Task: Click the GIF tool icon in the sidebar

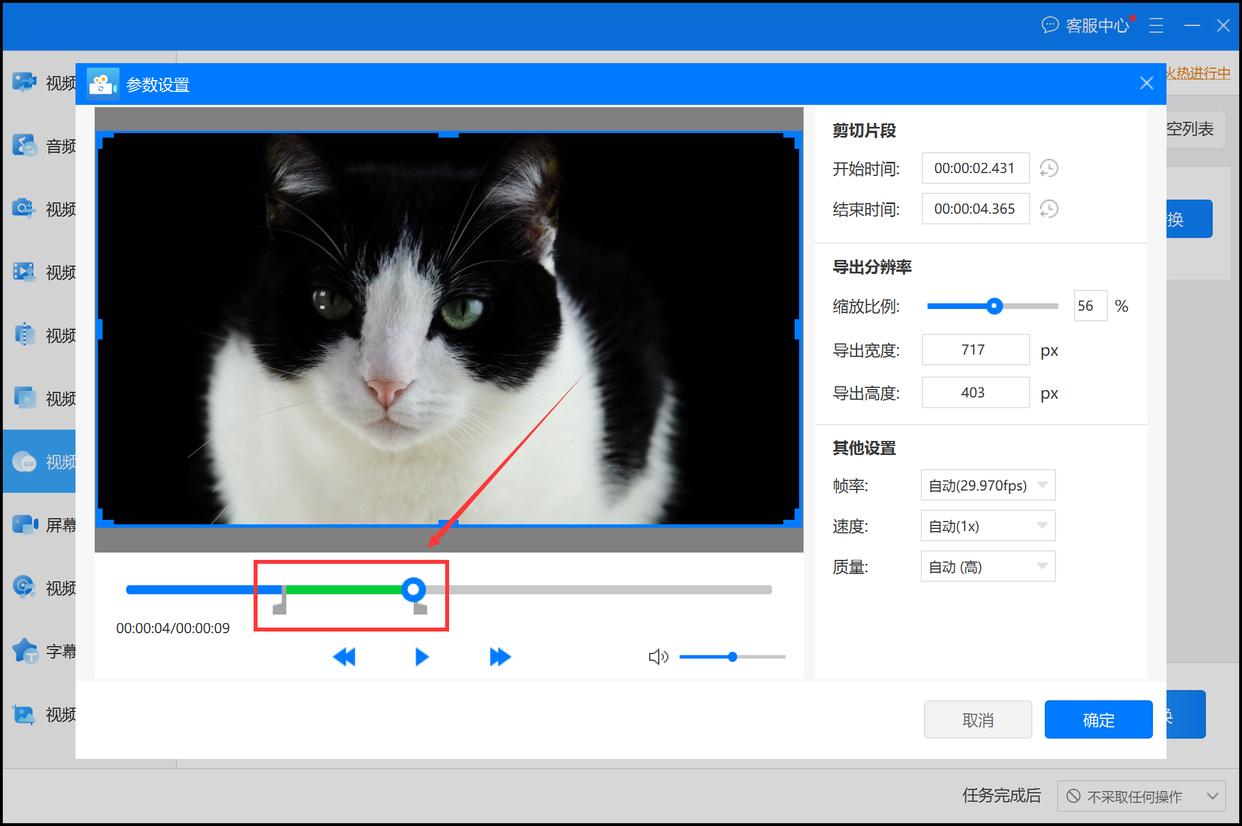Action: (25, 461)
